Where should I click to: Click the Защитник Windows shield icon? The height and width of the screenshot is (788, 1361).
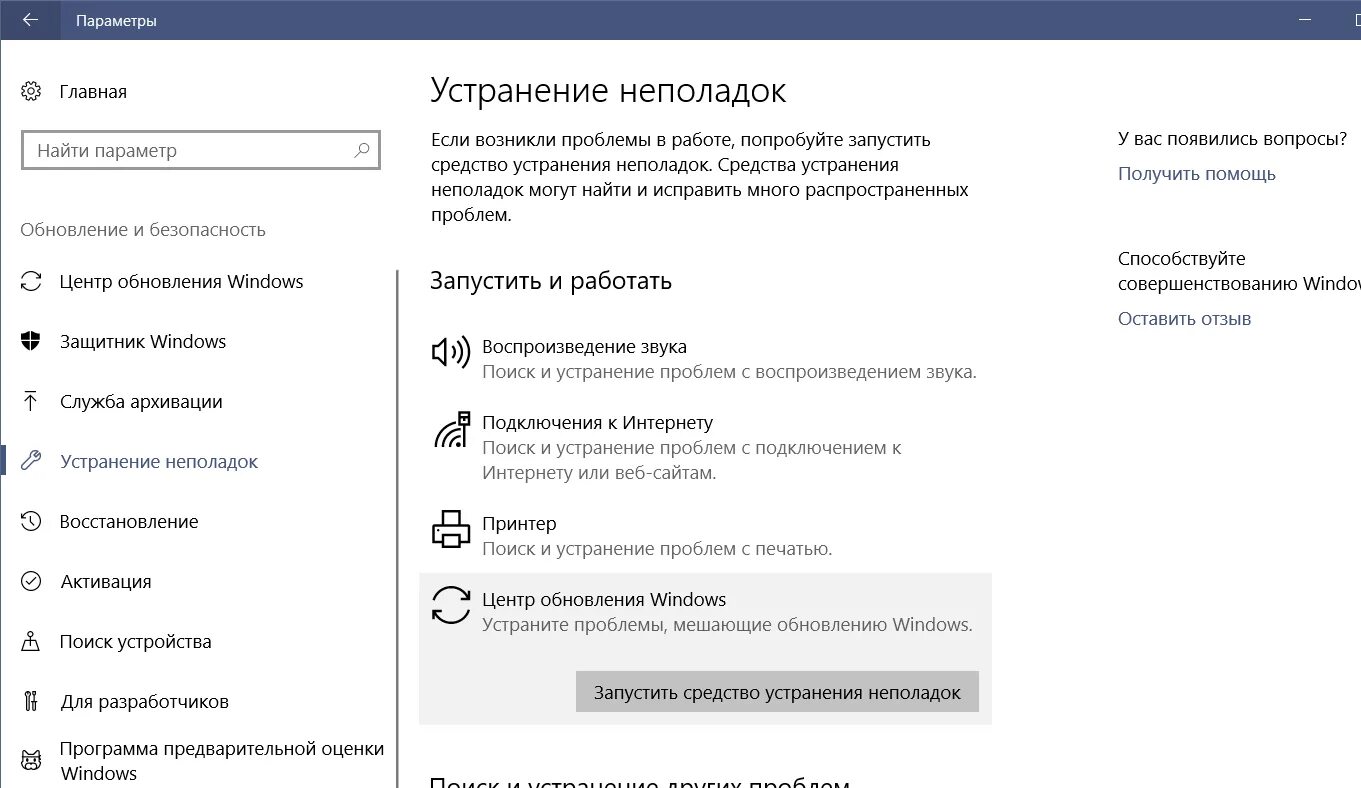pyautogui.click(x=31, y=342)
